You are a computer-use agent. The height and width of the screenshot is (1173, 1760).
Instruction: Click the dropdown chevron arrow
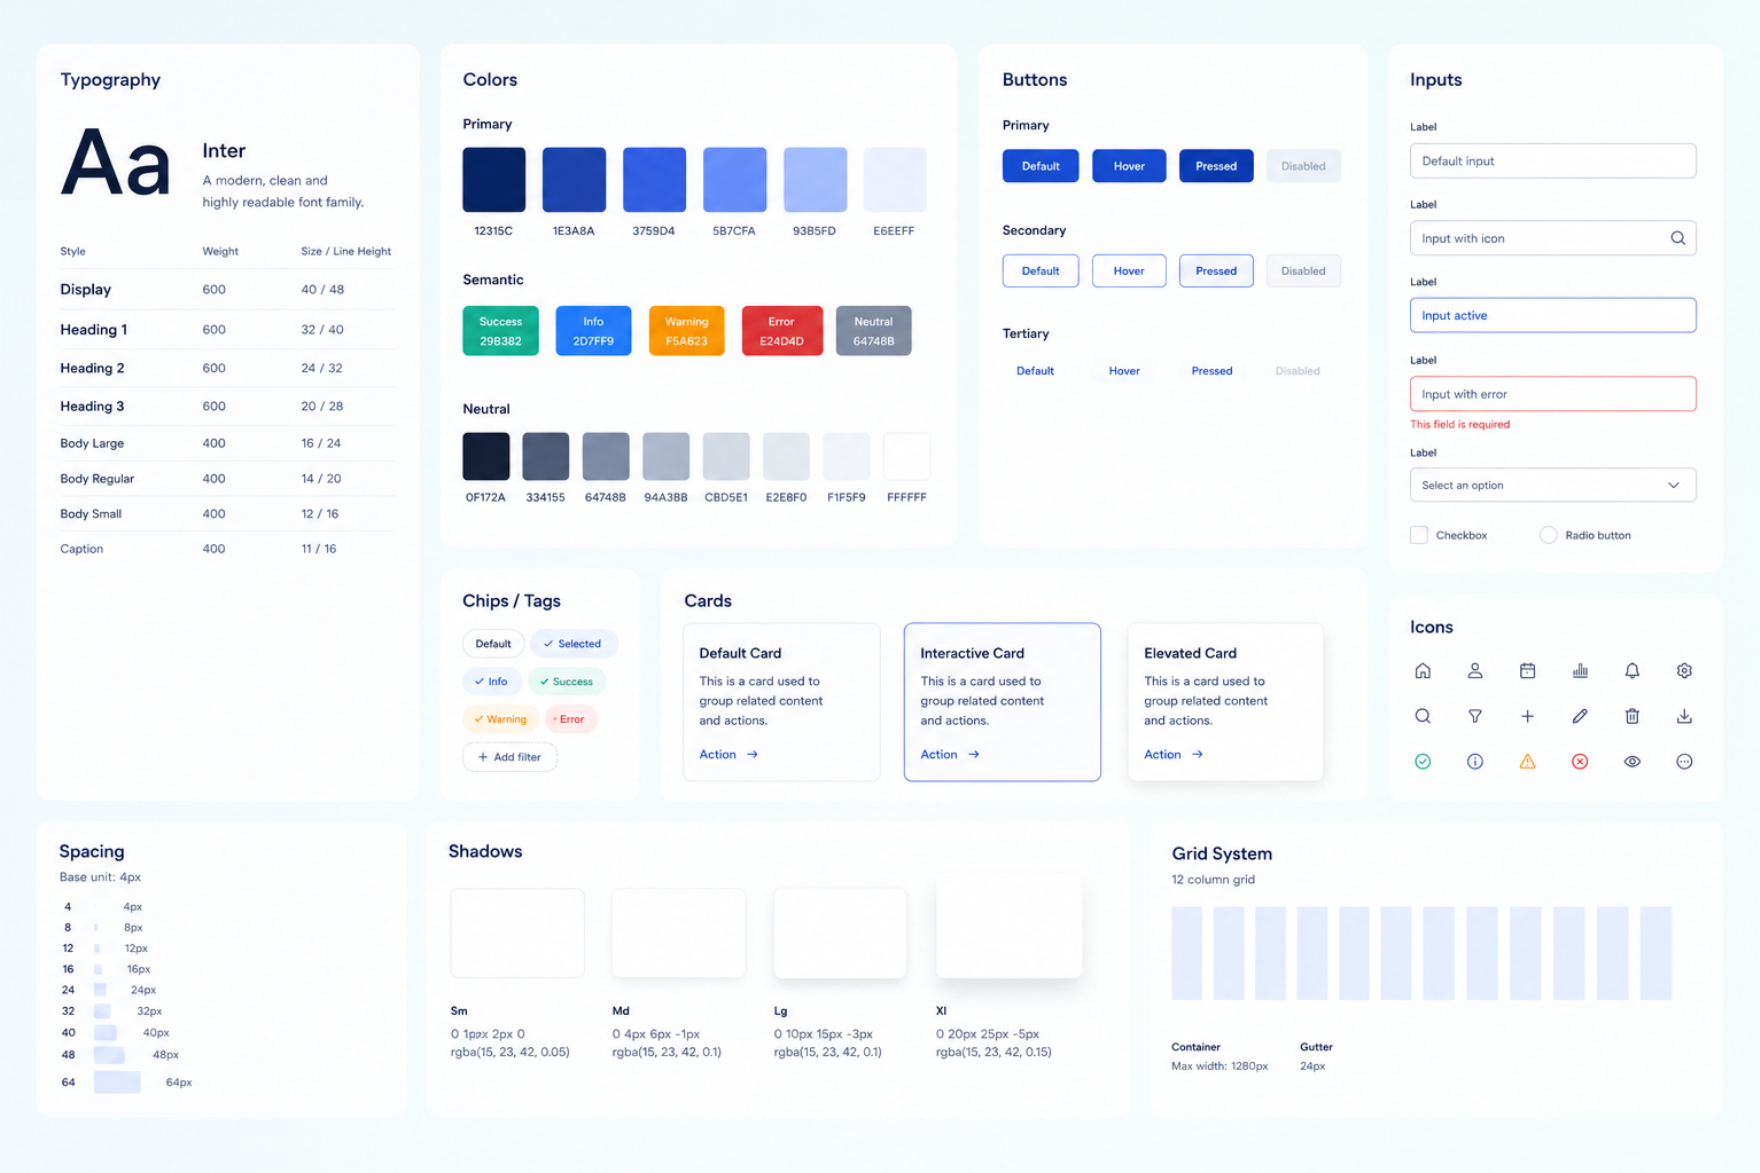[1673, 485]
